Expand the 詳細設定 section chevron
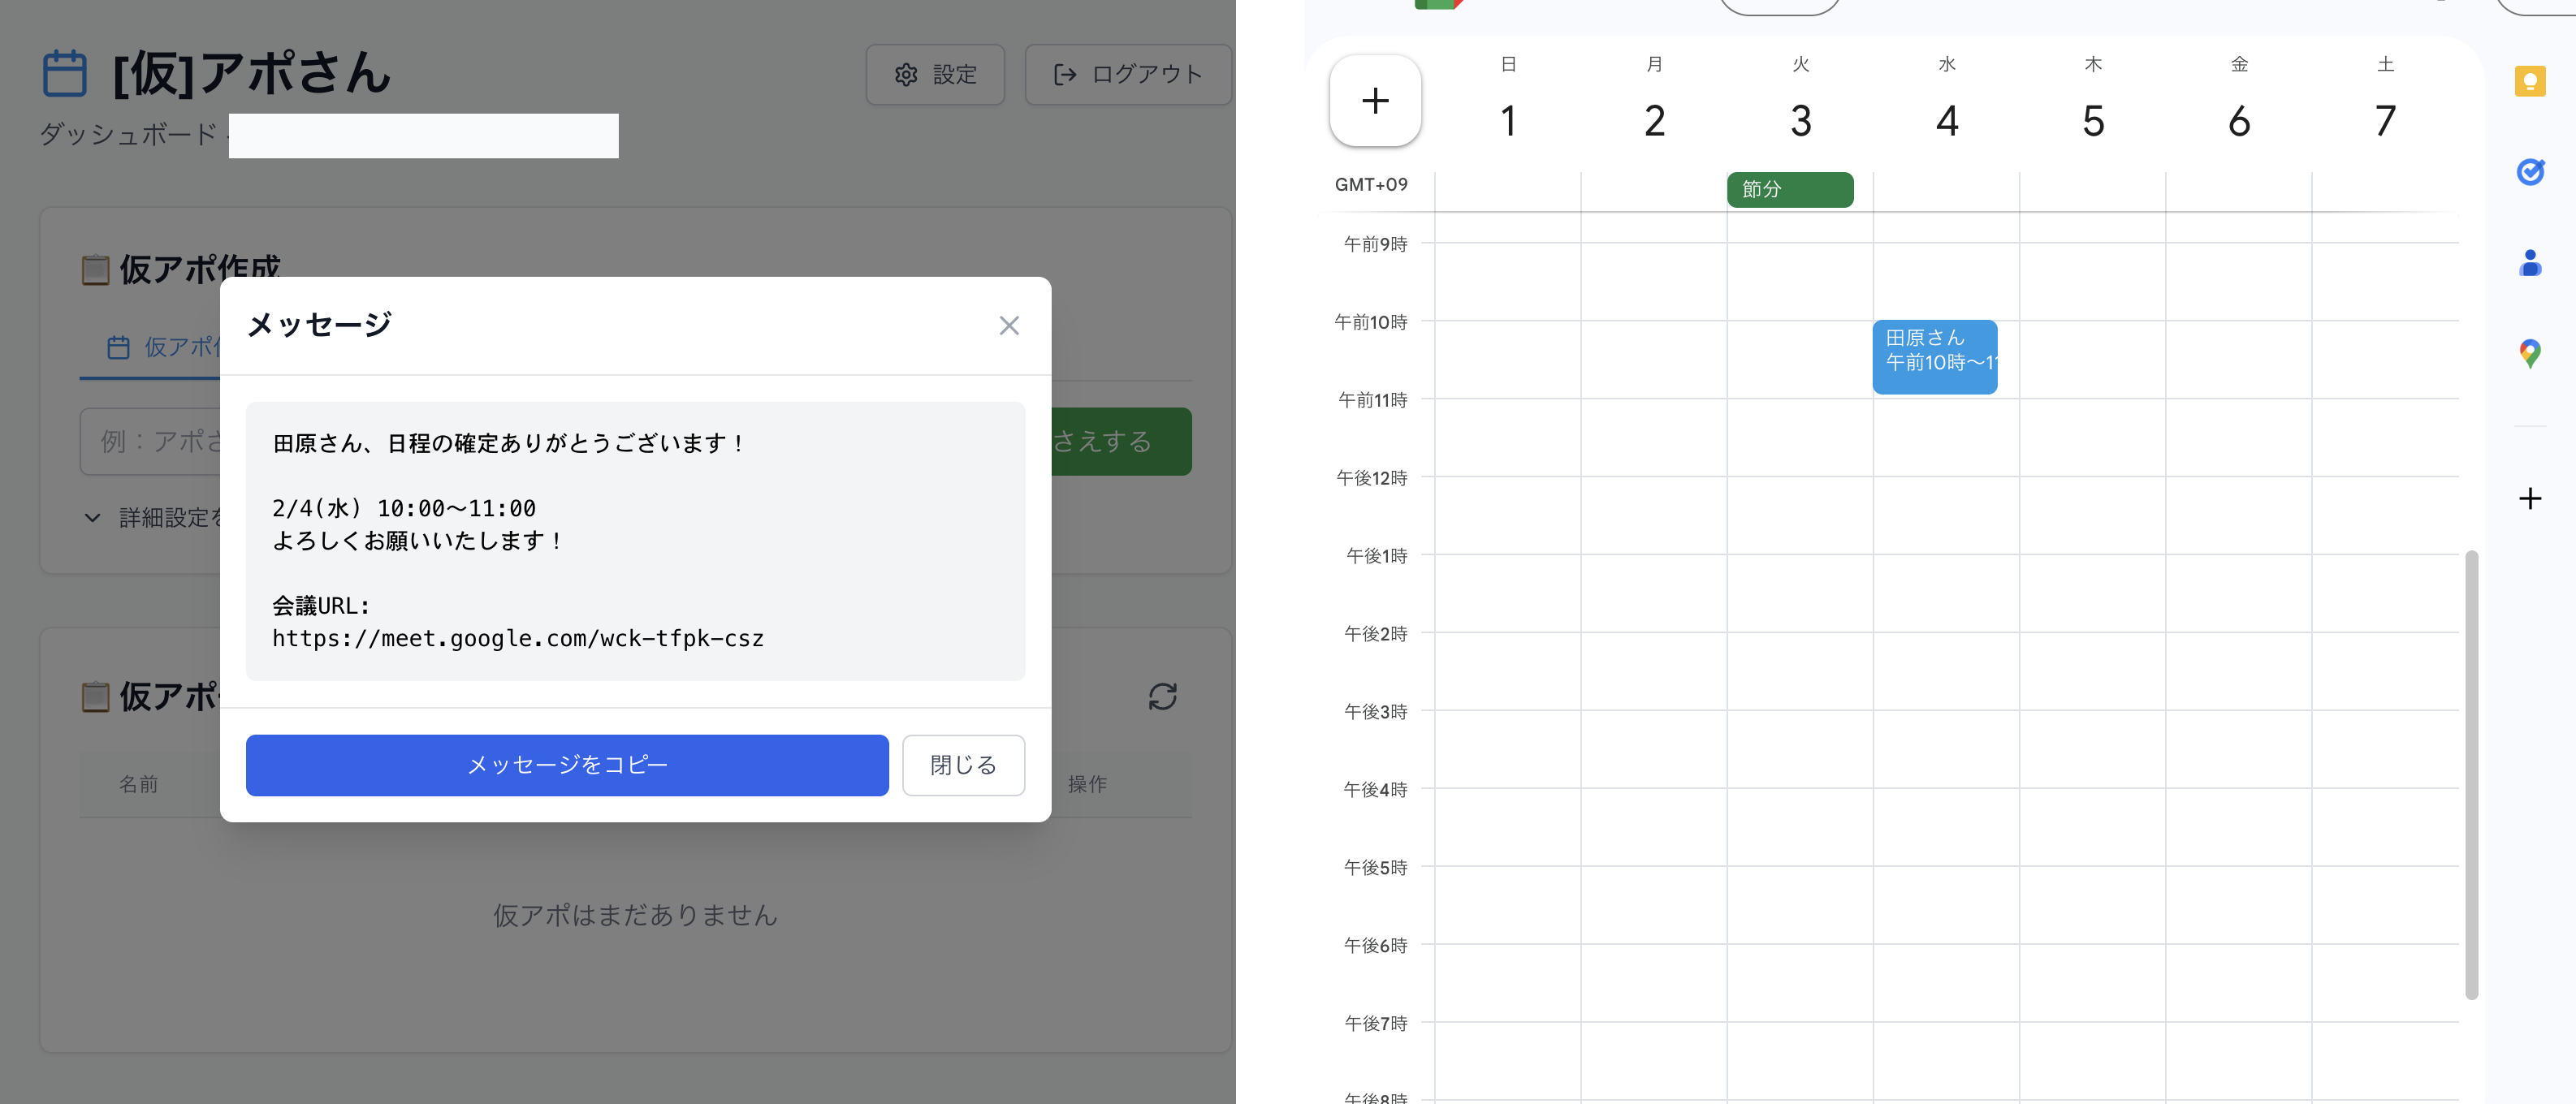Image resolution: width=2576 pixels, height=1104 pixels. [x=92, y=517]
